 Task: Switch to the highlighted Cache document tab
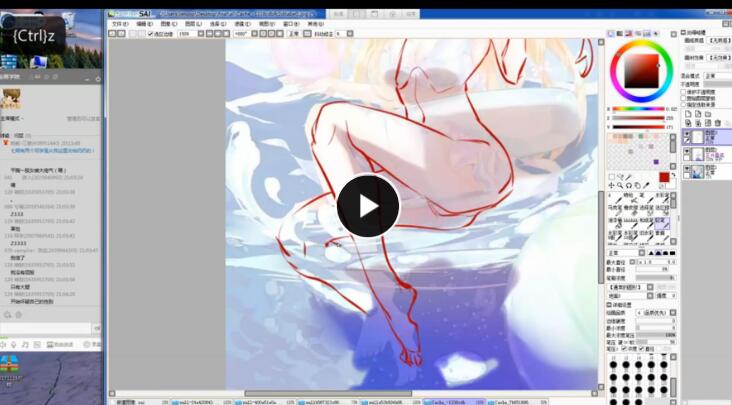click(454, 402)
